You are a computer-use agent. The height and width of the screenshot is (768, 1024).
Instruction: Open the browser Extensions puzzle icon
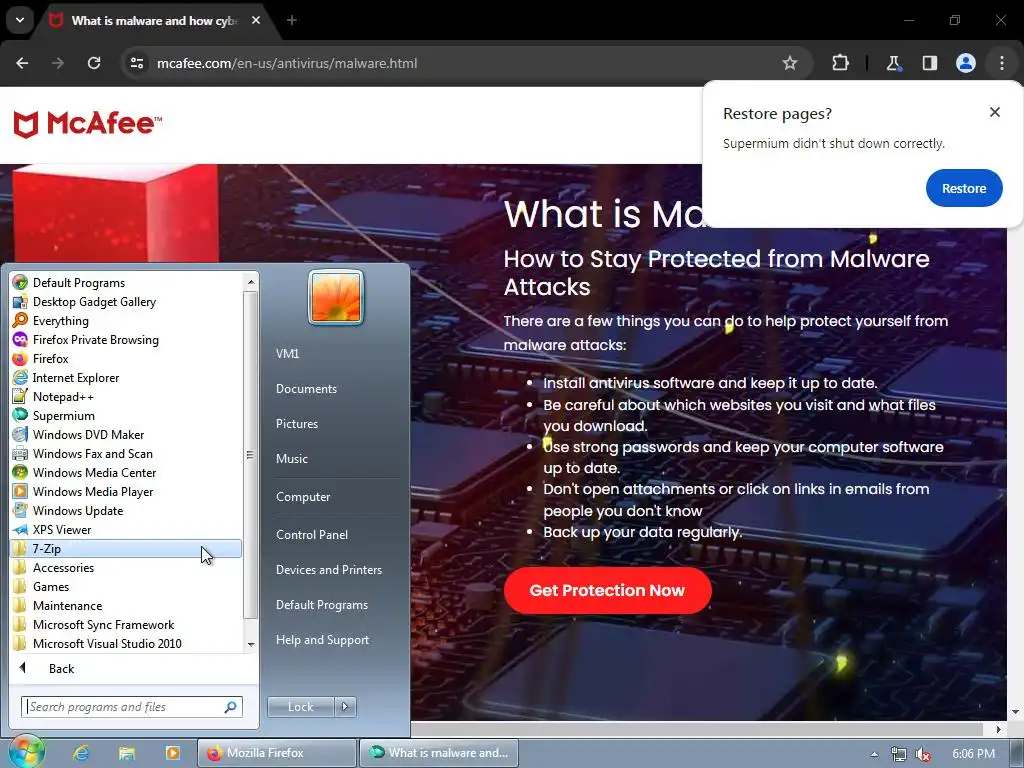(x=840, y=63)
